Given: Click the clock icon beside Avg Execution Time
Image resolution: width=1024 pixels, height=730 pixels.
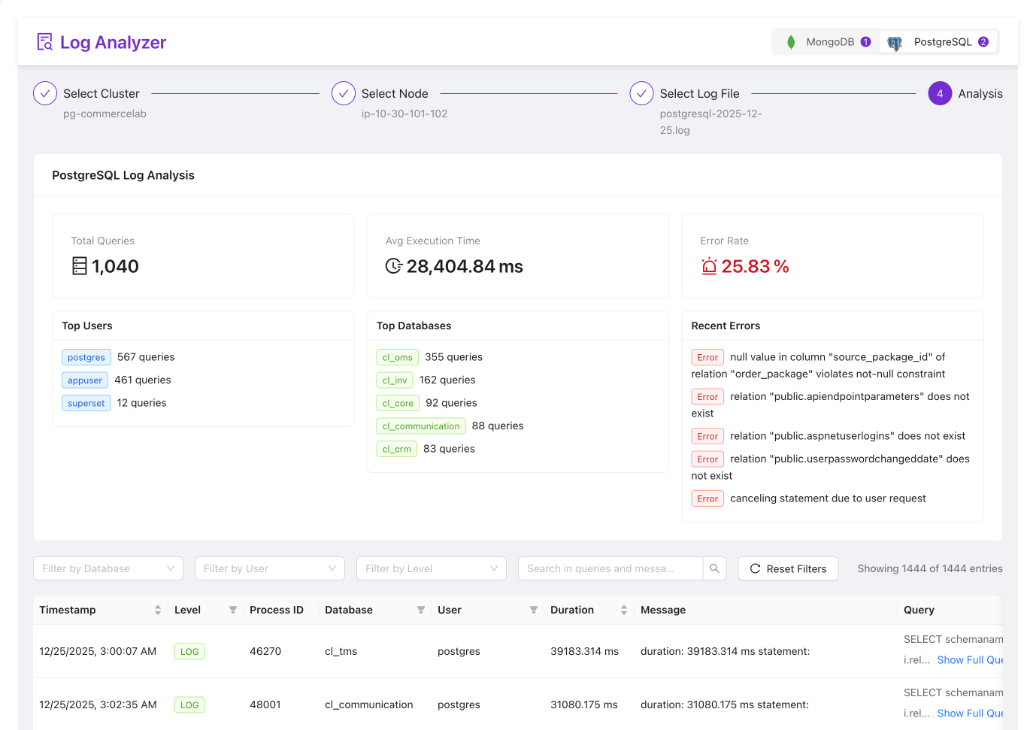Looking at the screenshot, I should 393,266.
